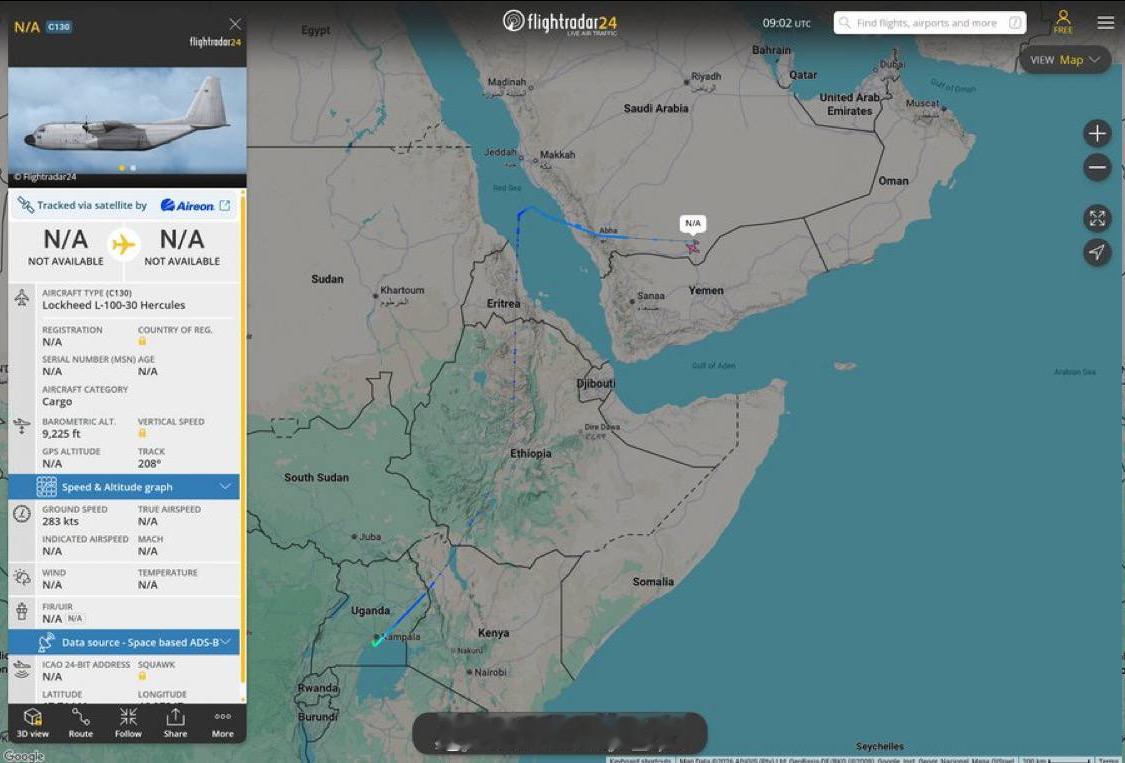Open the Aireon external link

coord(225,205)
